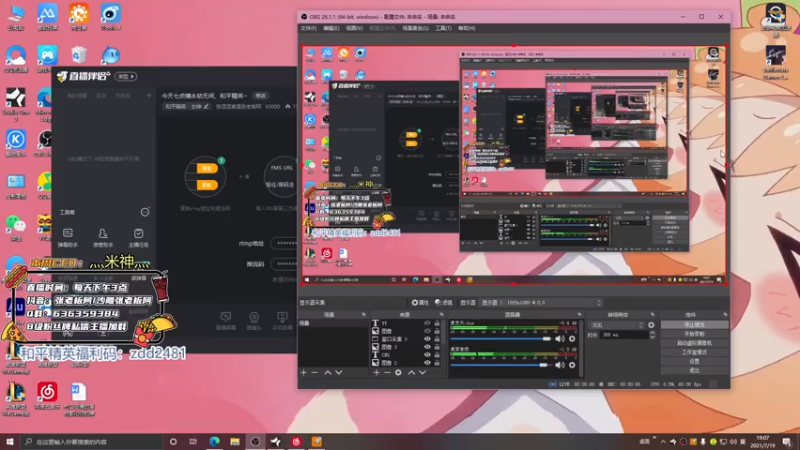Image resolution: width=800 pixels, height=450 pixels.
Task: Move scene up arrow in Scenes panel
Action: point(328,373)
